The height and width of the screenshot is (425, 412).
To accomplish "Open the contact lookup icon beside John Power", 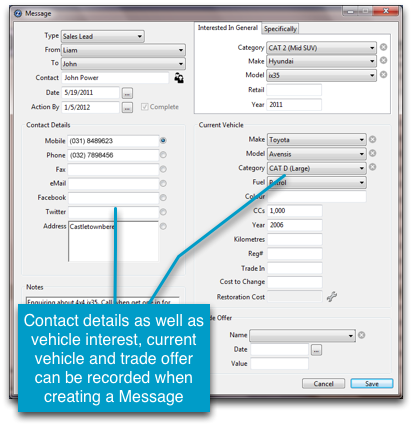I will 179,78.
